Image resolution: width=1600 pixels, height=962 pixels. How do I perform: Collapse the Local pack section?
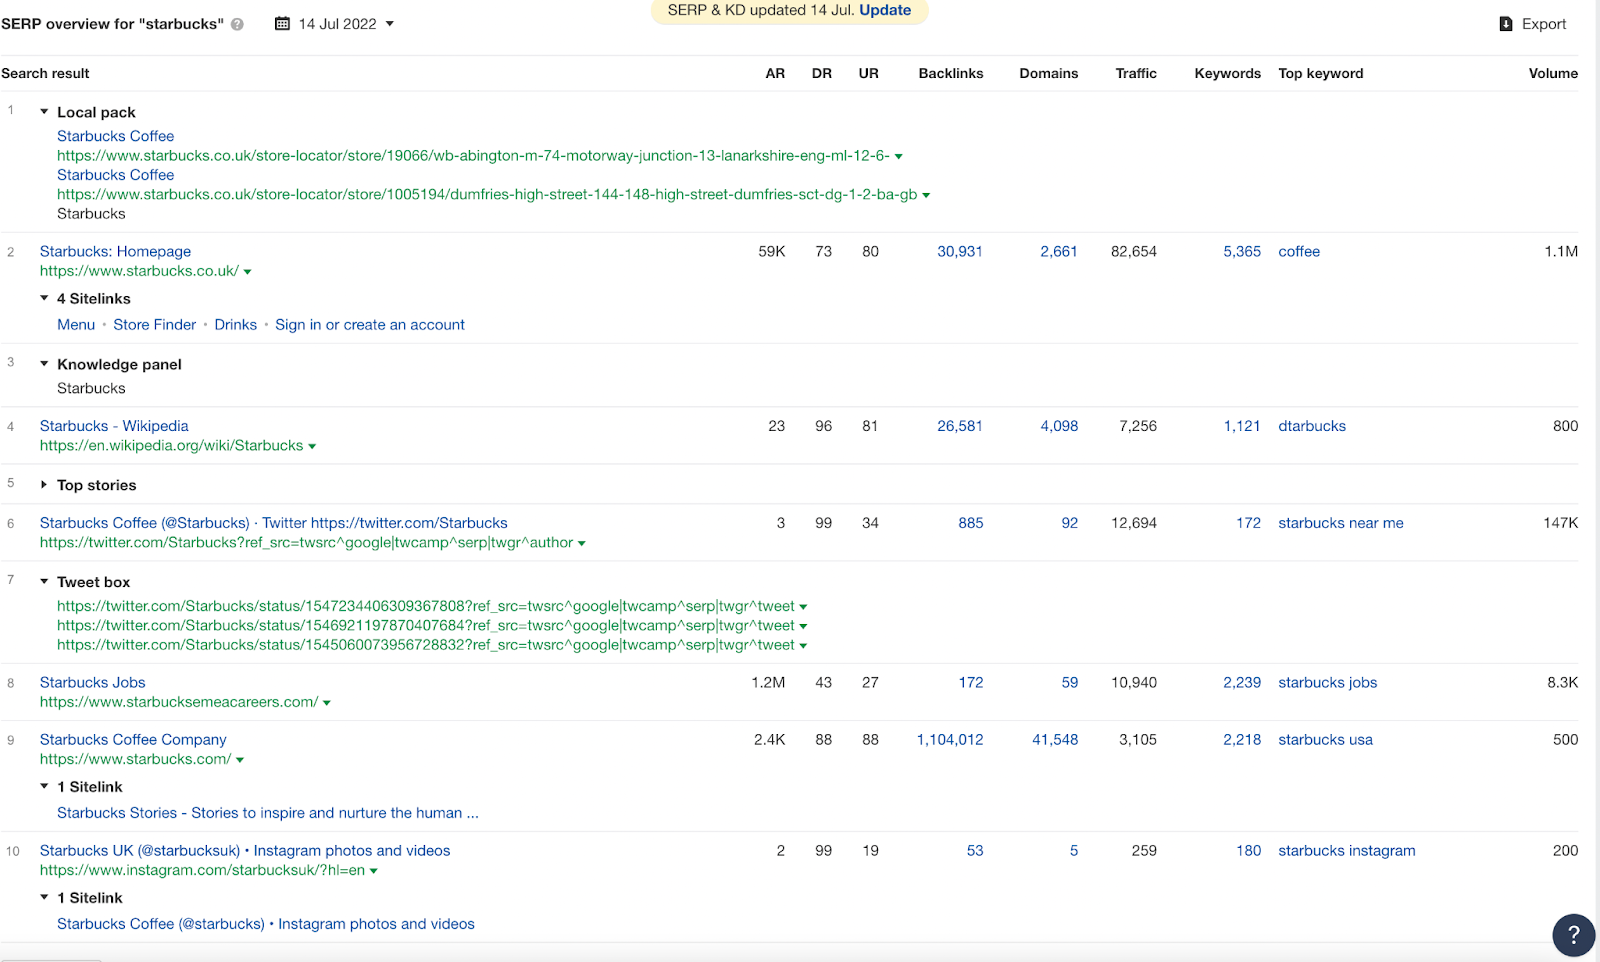click(44, 112)
